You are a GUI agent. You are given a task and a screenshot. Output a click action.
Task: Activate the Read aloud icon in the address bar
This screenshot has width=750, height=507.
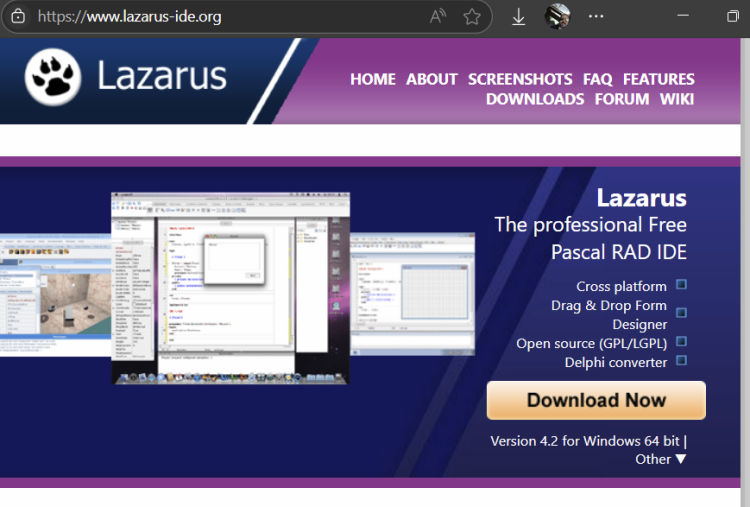(x=438, y=17)
